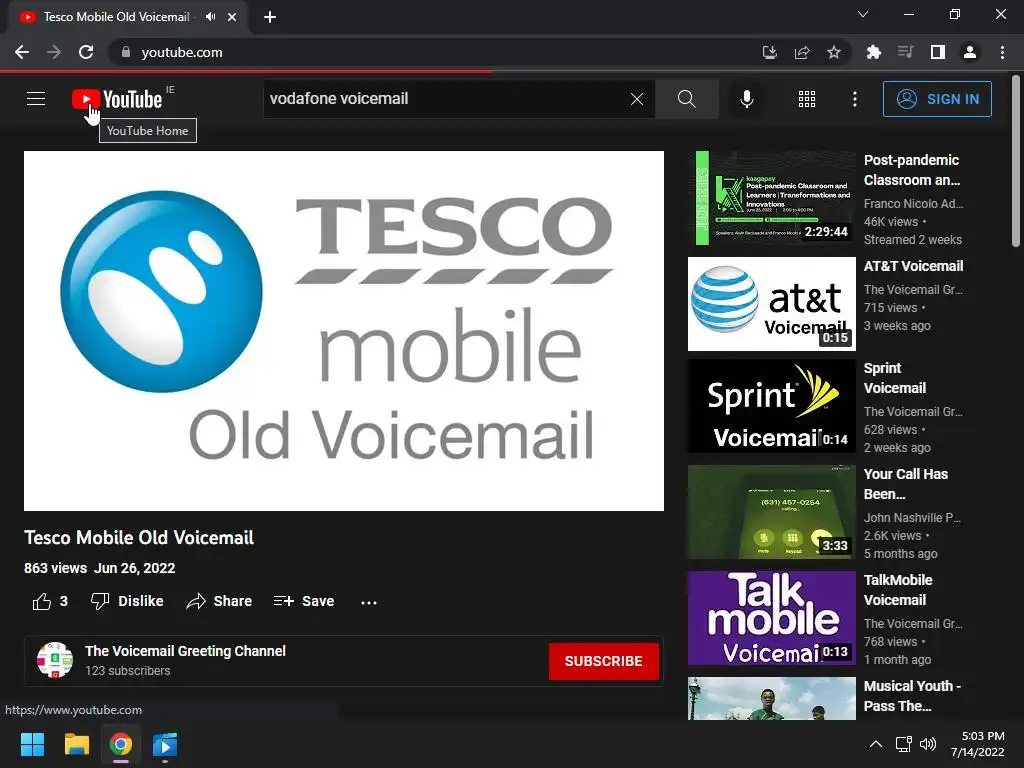Open the YouTube apps grid

click(807, 99)
